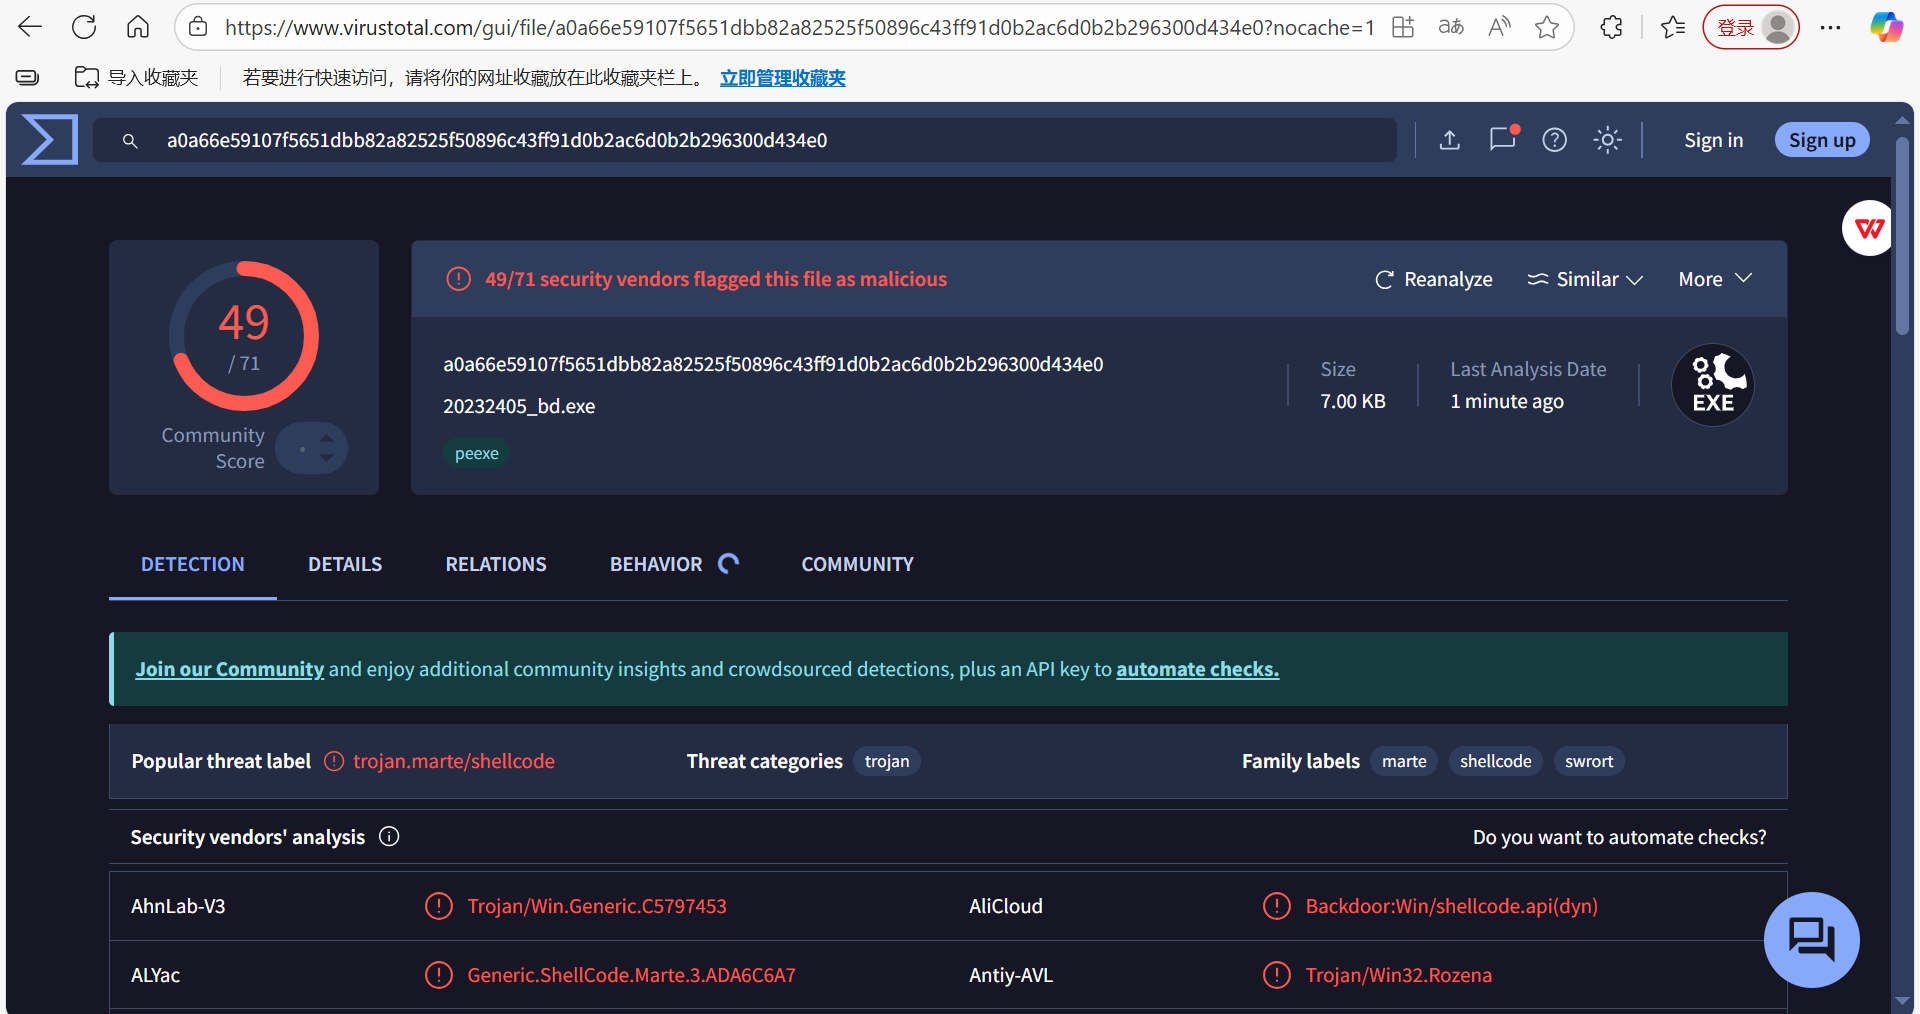Click the browser address bar URL

coord(799,27)
